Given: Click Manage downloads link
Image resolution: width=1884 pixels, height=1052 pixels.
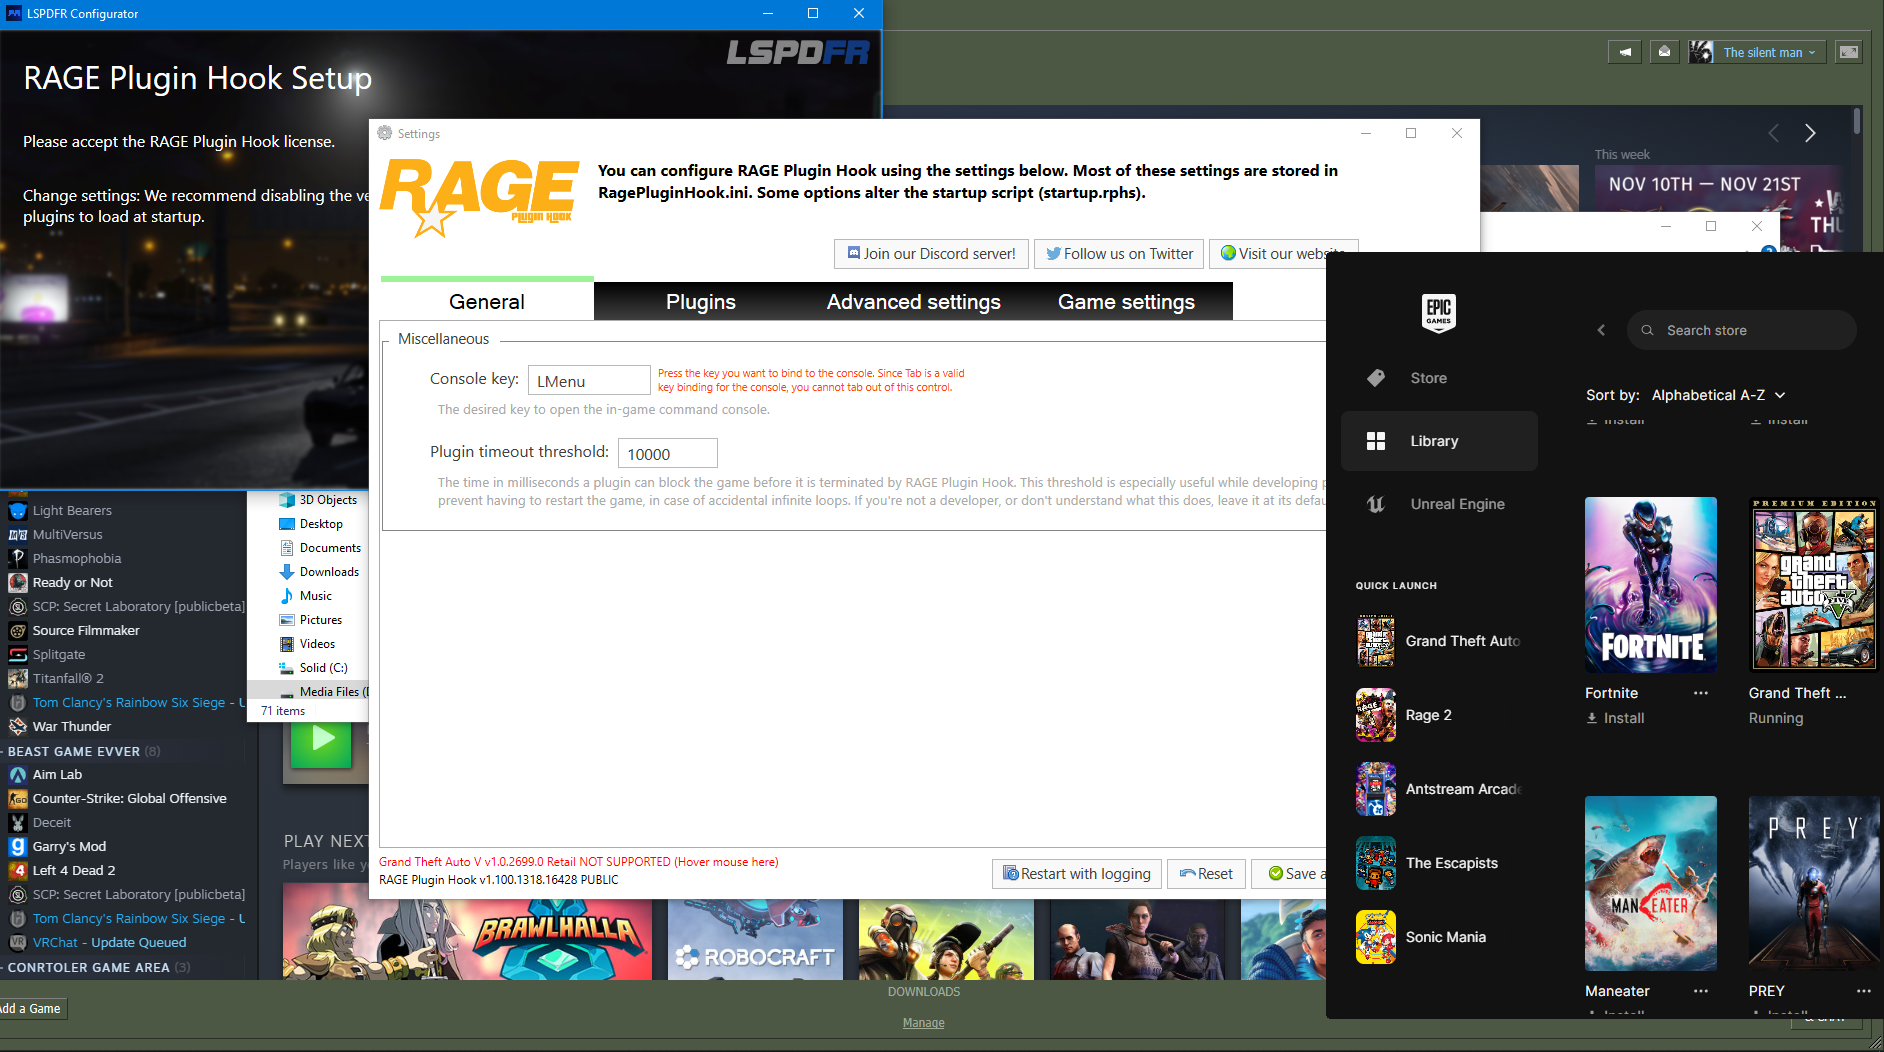Looking at the screenshot, I should (x=924, y=1023).
